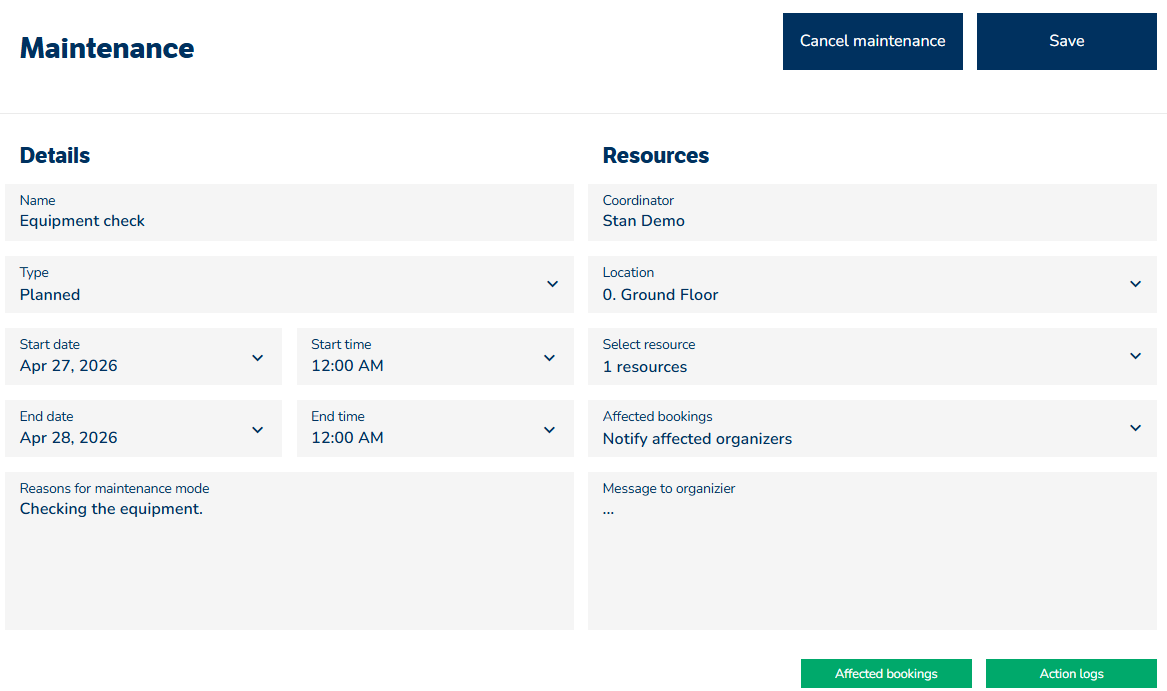The image size is (1167, 691).
Task: Click the '1 resources' value text
Action: pos(645,367)
